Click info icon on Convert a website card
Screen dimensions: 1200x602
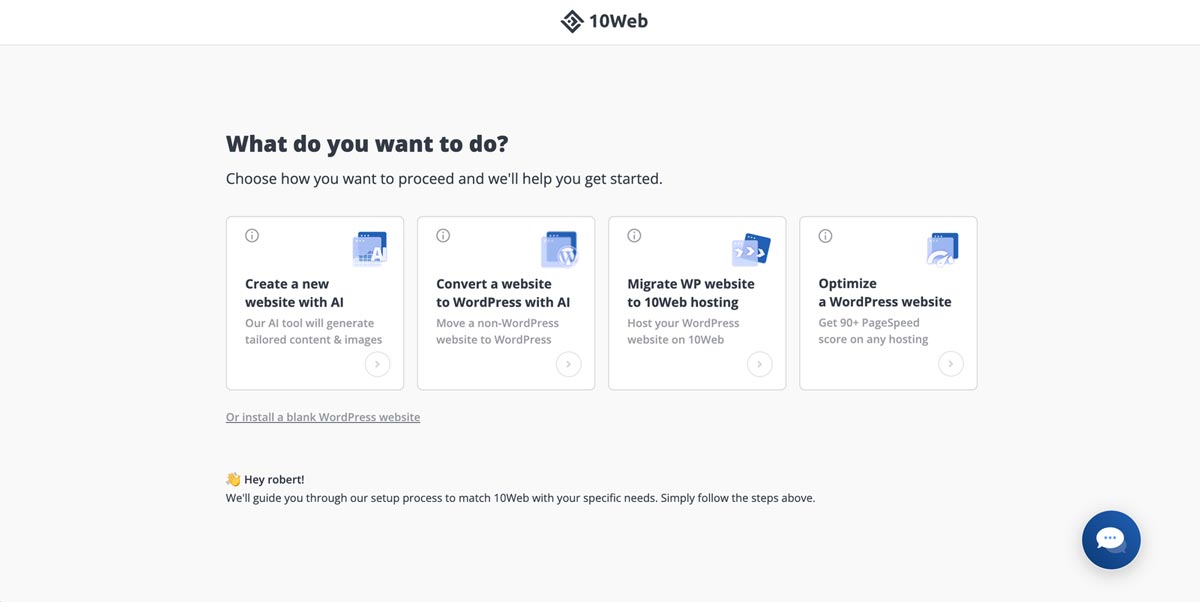[443, 236]
